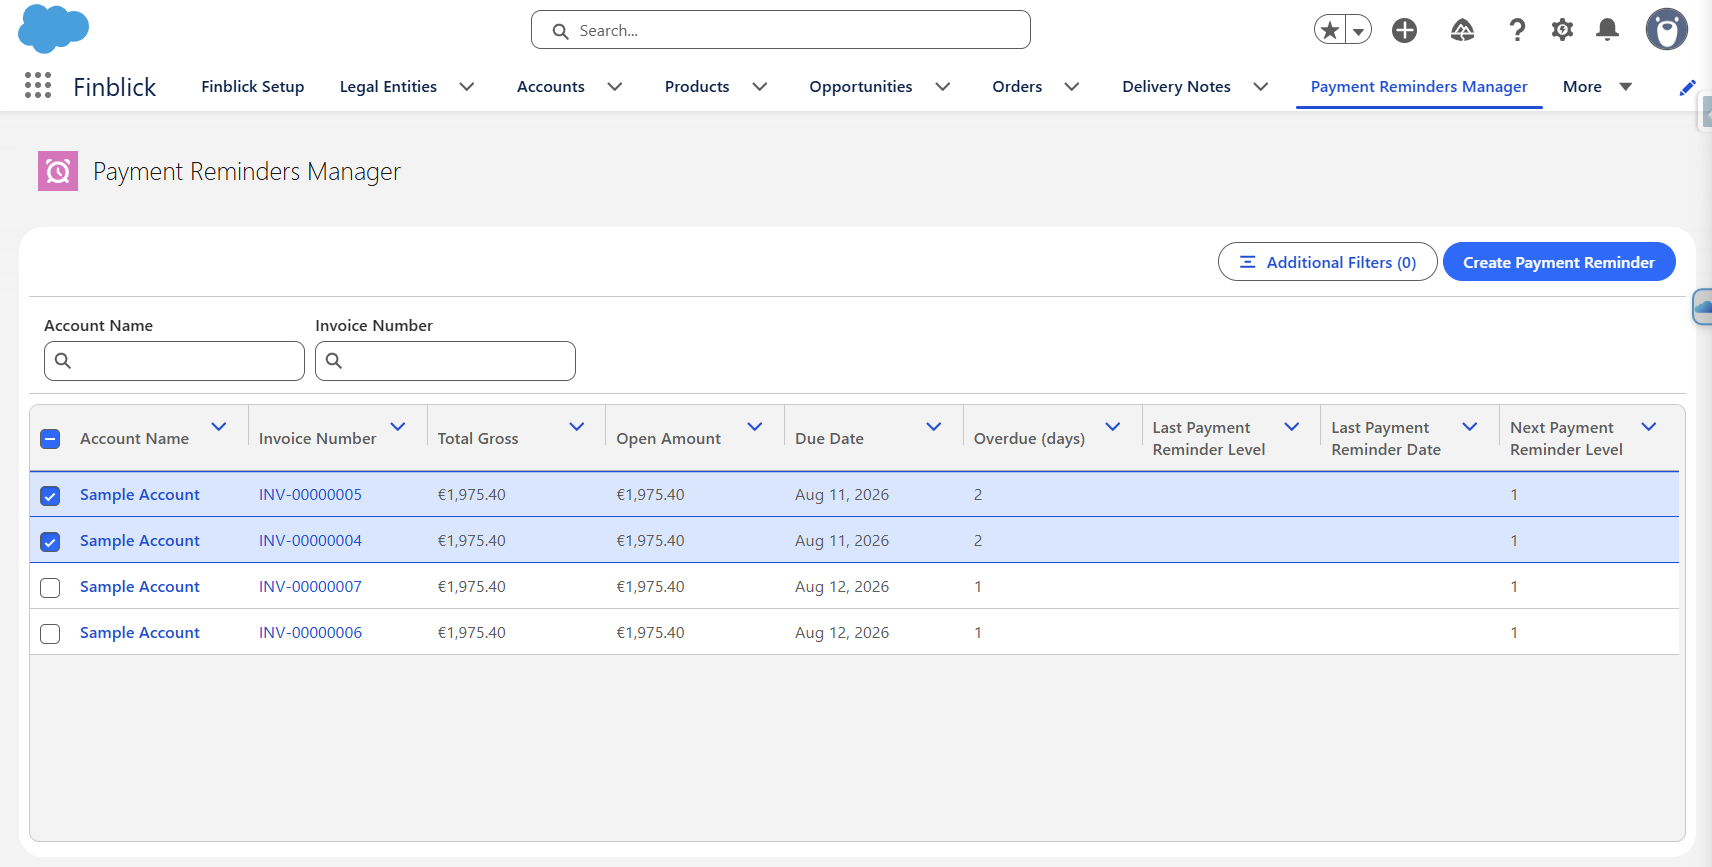Check the INV-00000006 row checkbox
The height and width of the screenshot is (867, 1712).
(x=50, y=633)
